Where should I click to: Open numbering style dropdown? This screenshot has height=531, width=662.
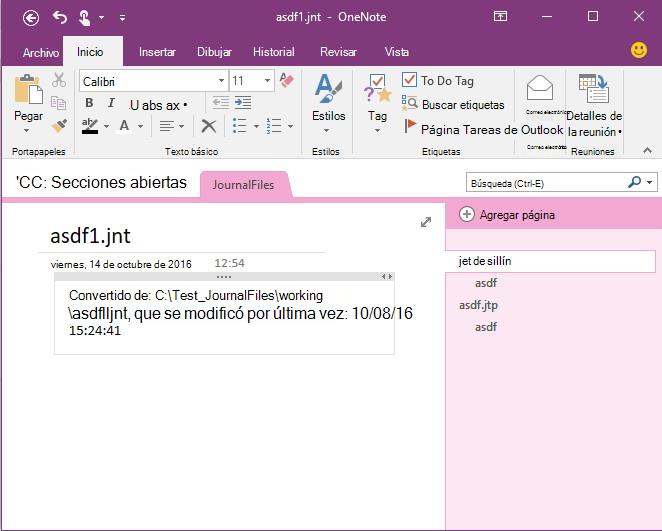pyautogui.click(x=290, y=126)
